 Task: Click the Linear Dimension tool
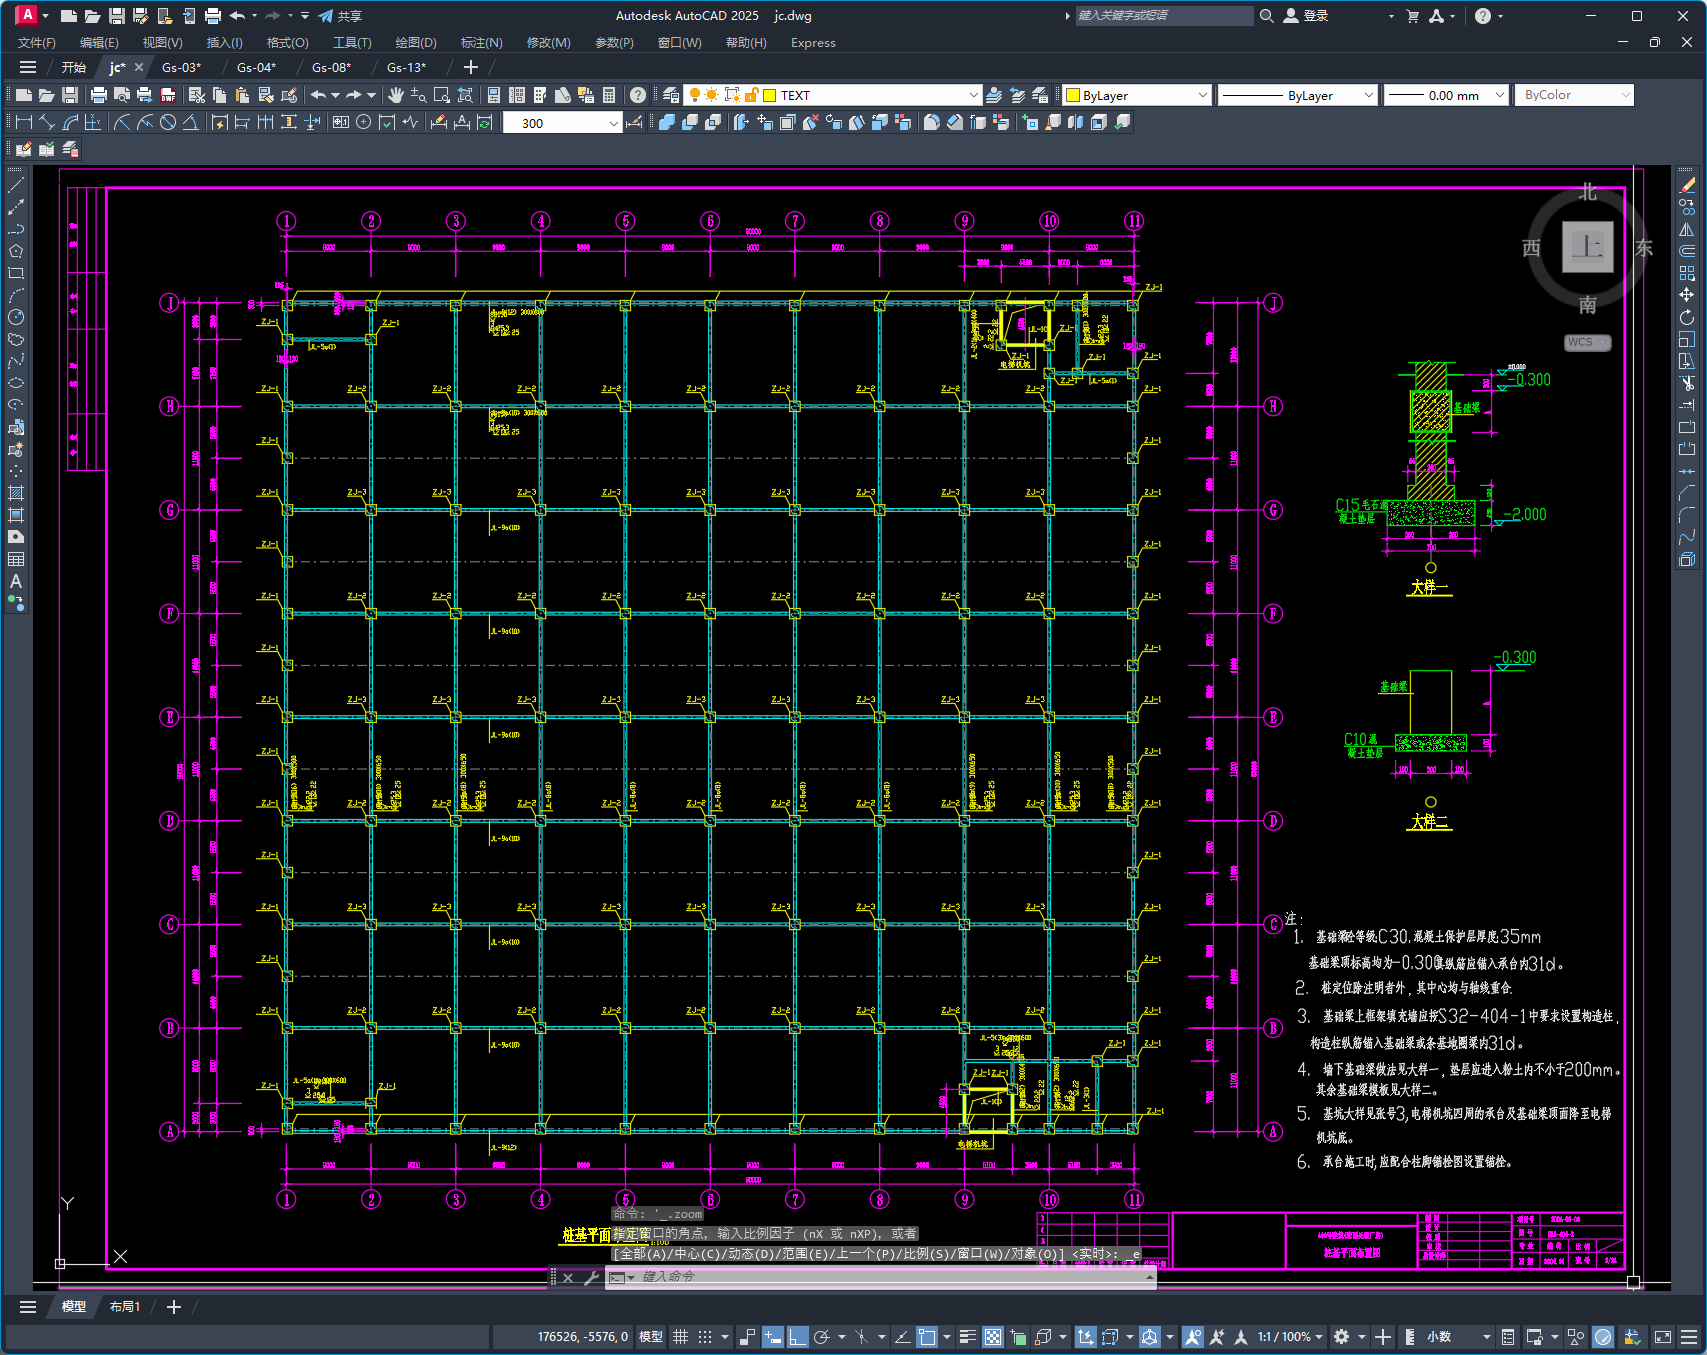24,122
